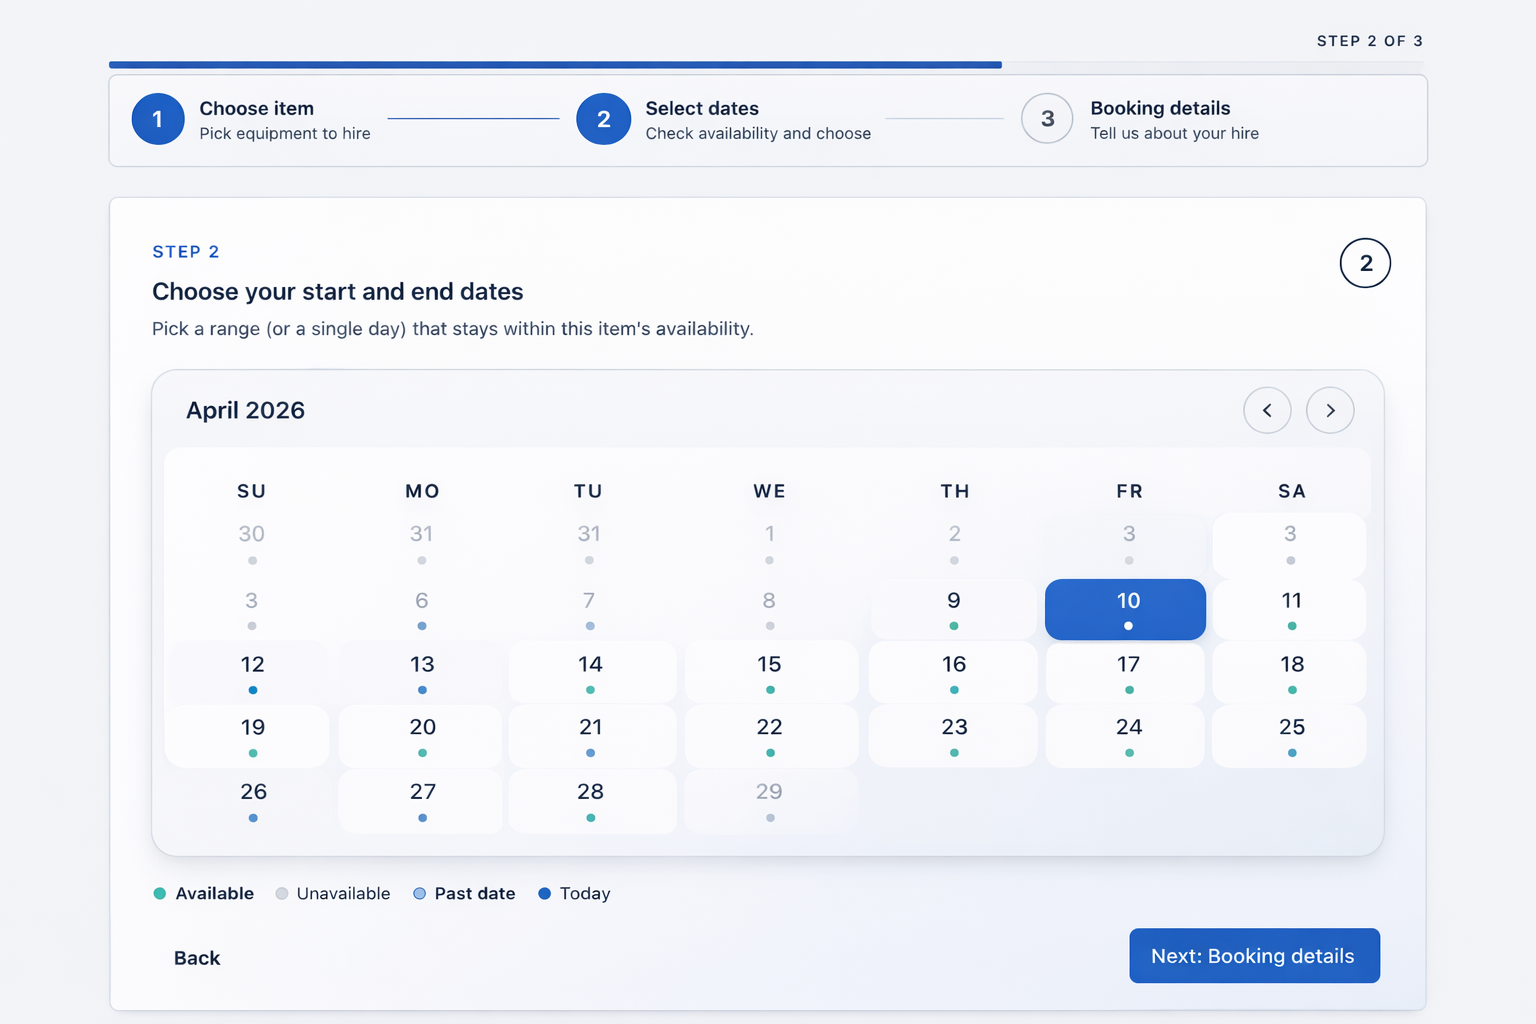
Task: Click the step 2 Select dates circle
Action: pyautogui.click(x=603, y=119)
